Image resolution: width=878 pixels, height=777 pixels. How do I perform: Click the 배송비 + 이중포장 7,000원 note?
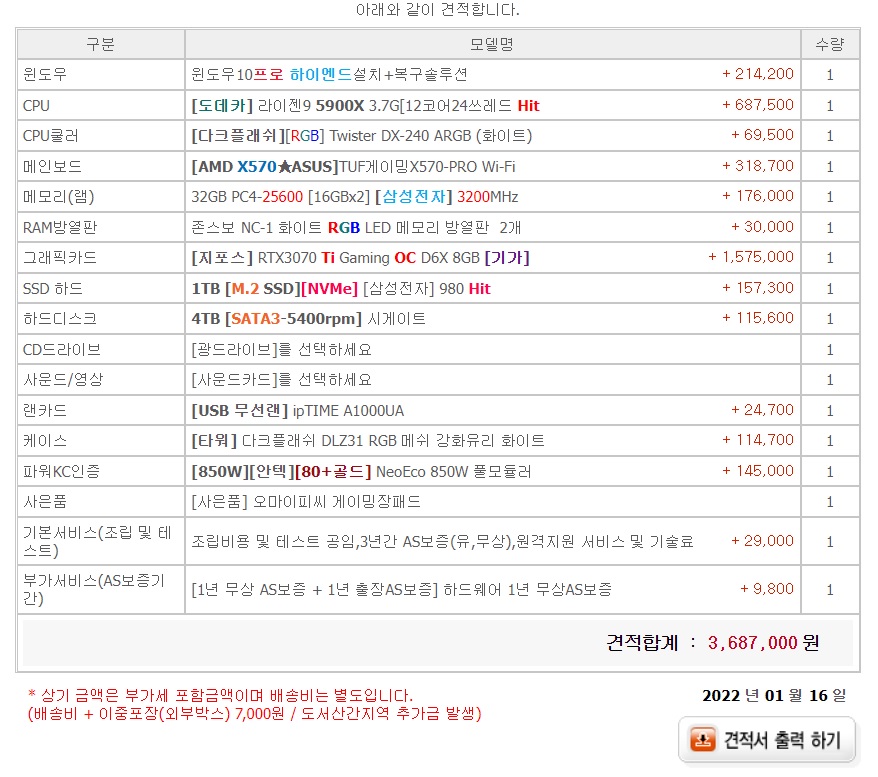pos(255,714)
